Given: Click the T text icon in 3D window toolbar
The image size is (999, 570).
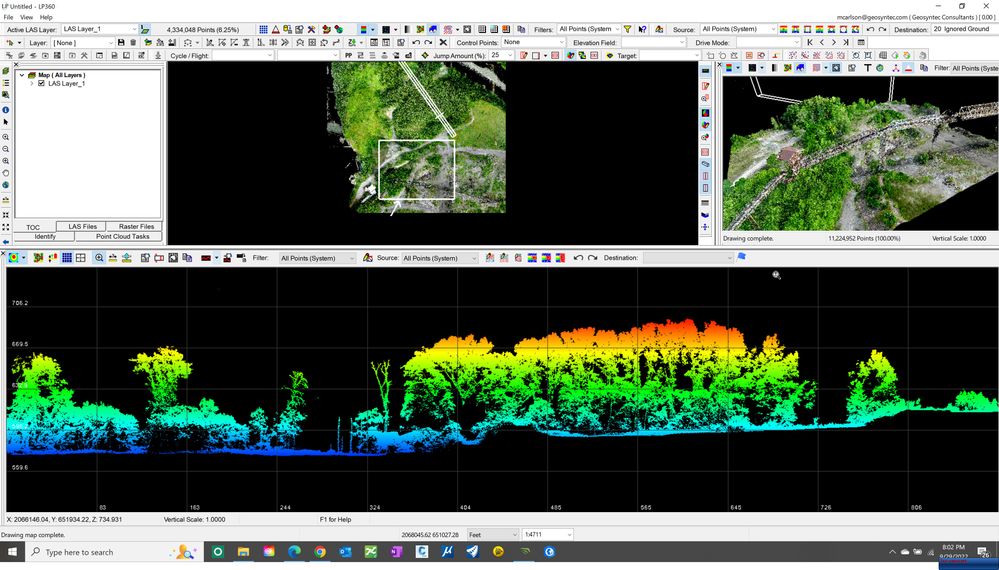Looking at the screenshot, I should tap(867, 68).
